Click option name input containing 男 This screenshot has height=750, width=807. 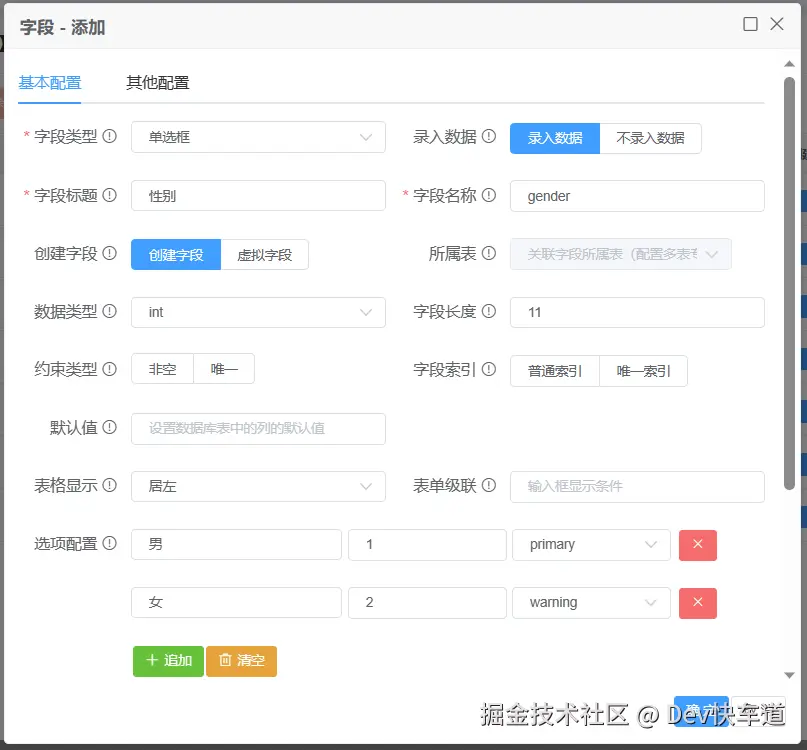point(236,545)
